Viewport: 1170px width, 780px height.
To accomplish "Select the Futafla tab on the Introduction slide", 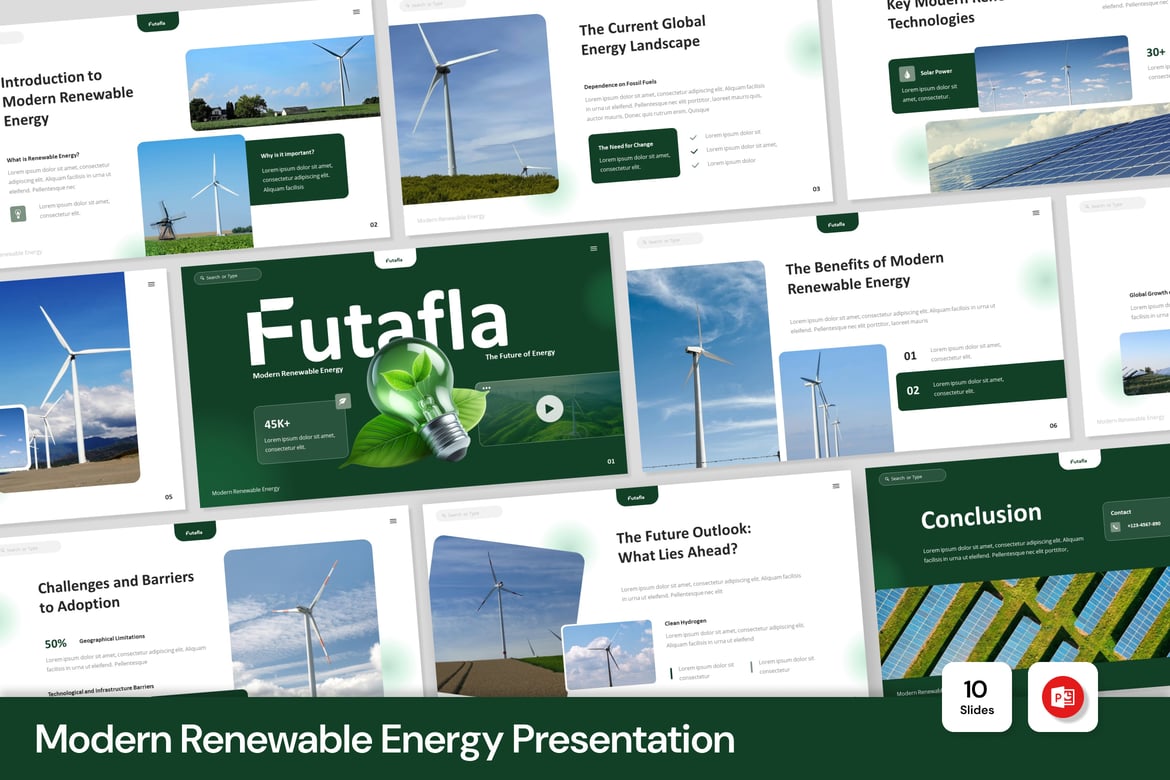I will [157, 22].
